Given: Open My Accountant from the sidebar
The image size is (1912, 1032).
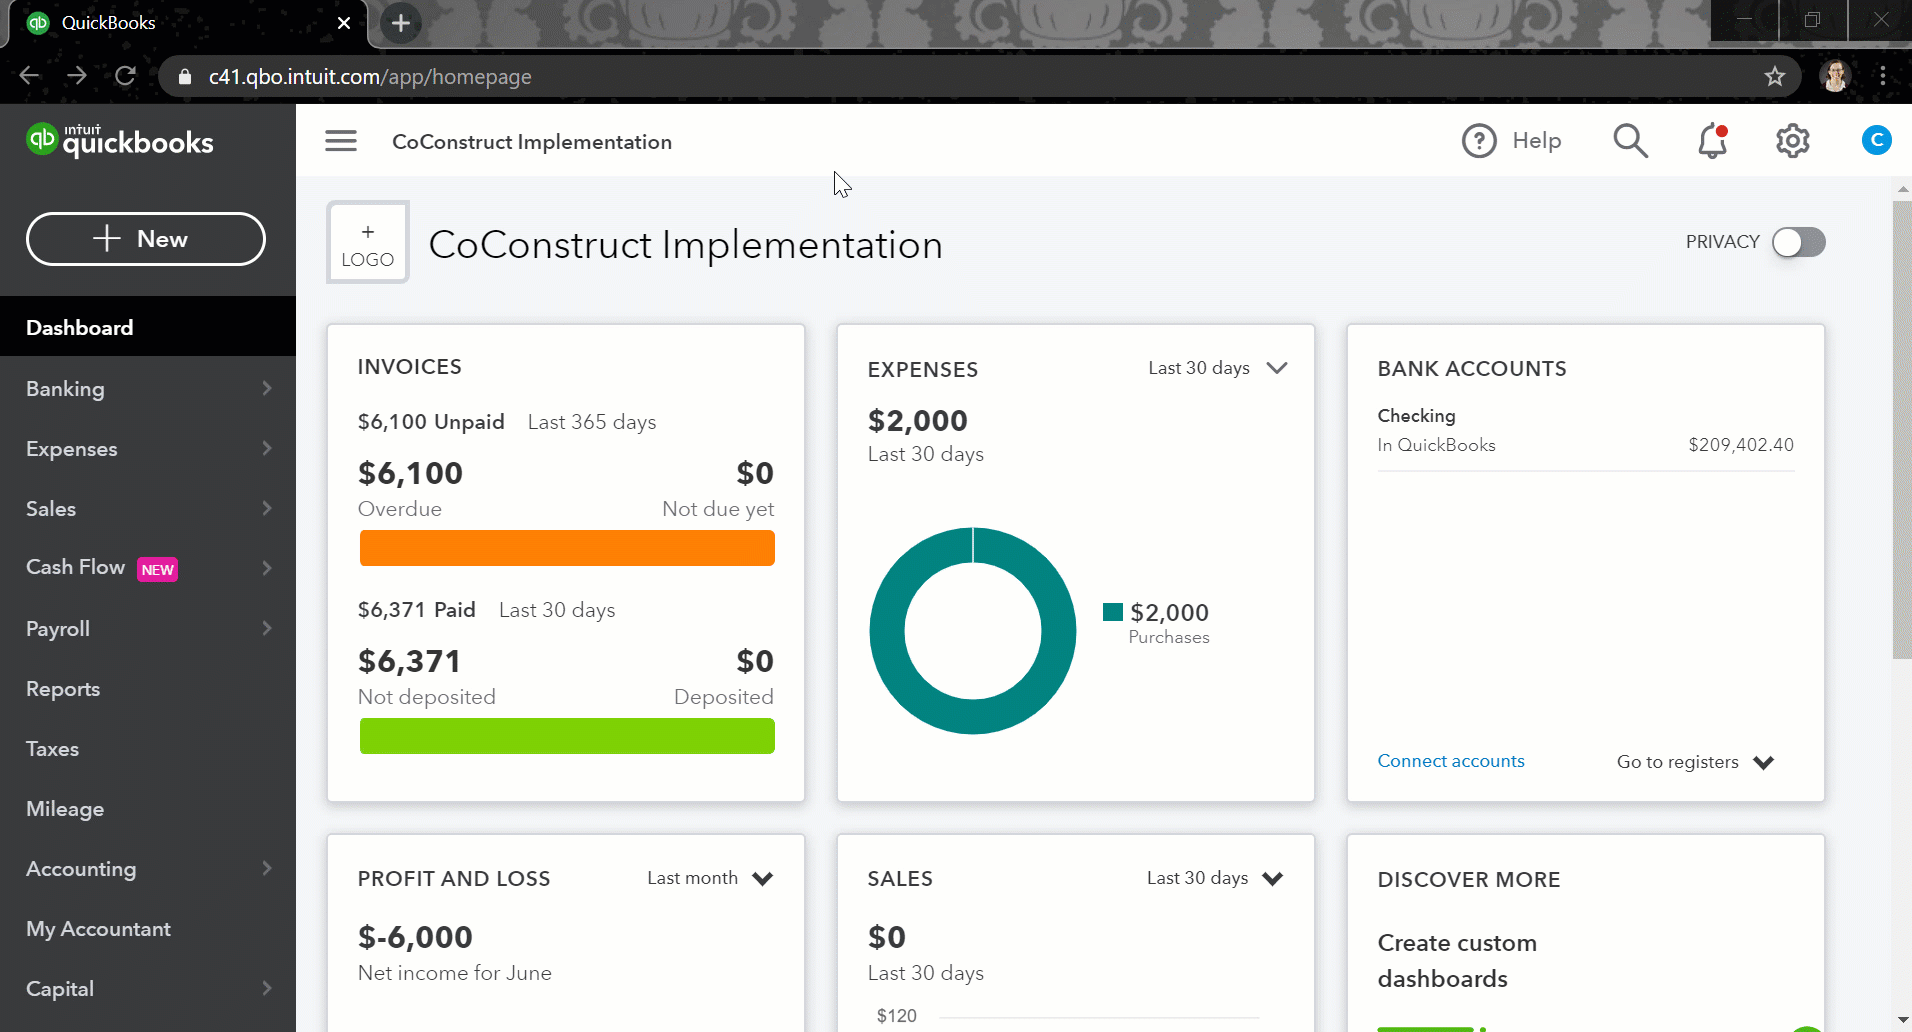Looking at the screenshot, I should click(148, 928).
